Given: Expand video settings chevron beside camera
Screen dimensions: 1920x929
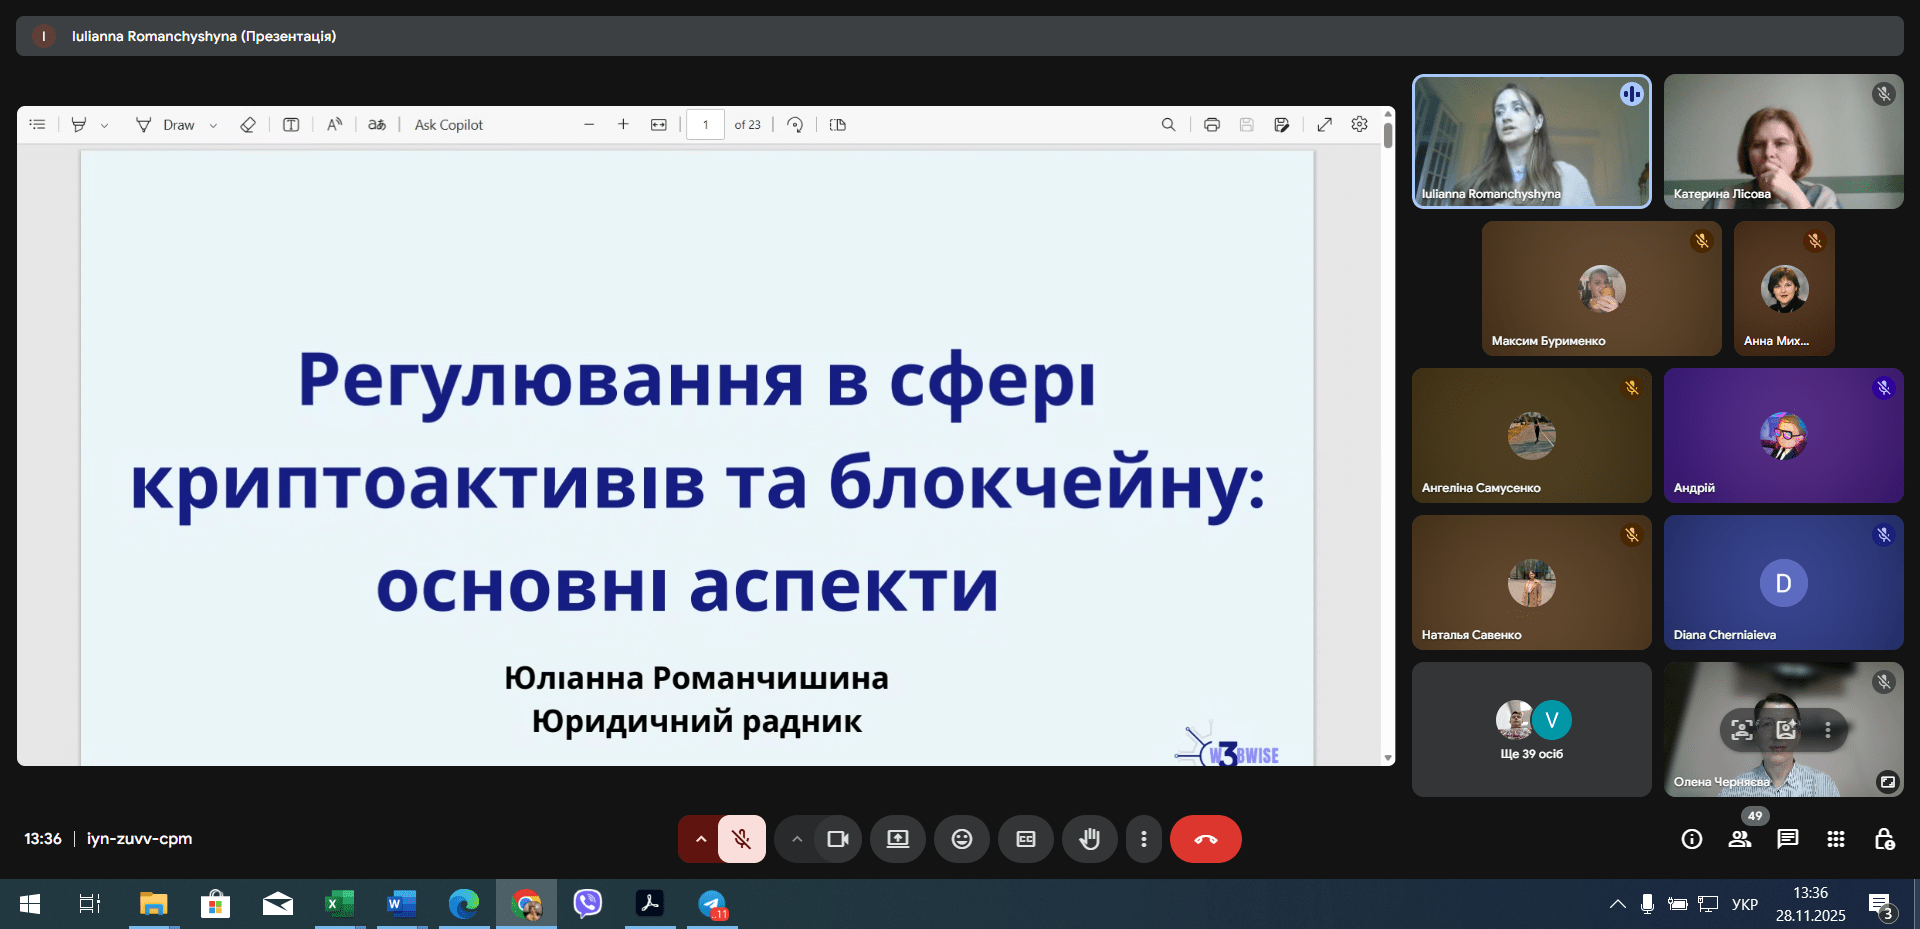Looking at the screenshot, I should (796, 839).
